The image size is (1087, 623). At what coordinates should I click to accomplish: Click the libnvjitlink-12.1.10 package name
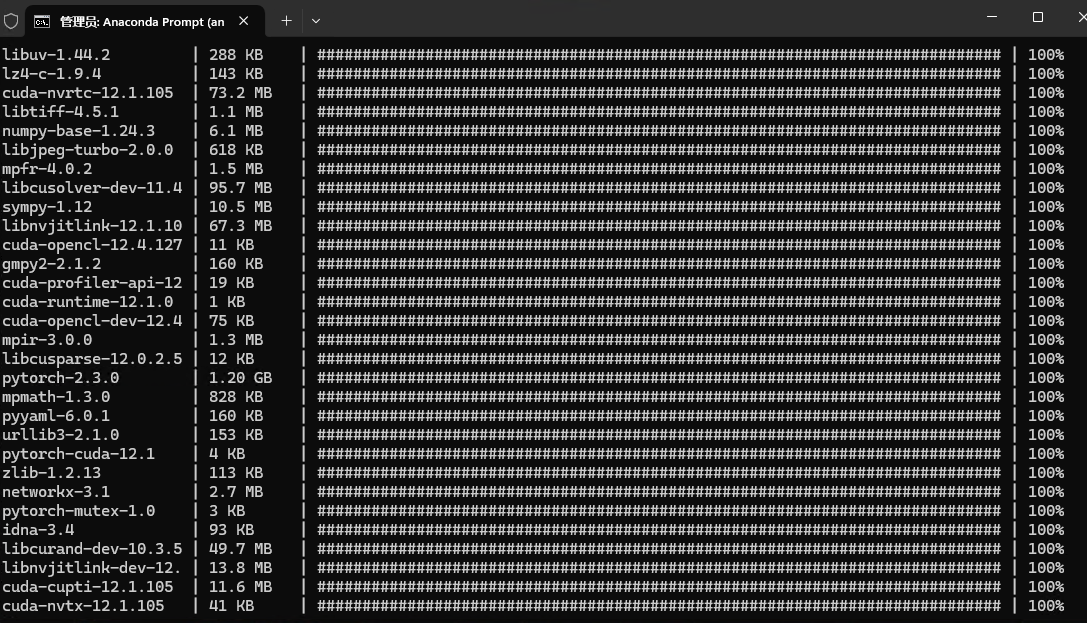tap(92, 226)
